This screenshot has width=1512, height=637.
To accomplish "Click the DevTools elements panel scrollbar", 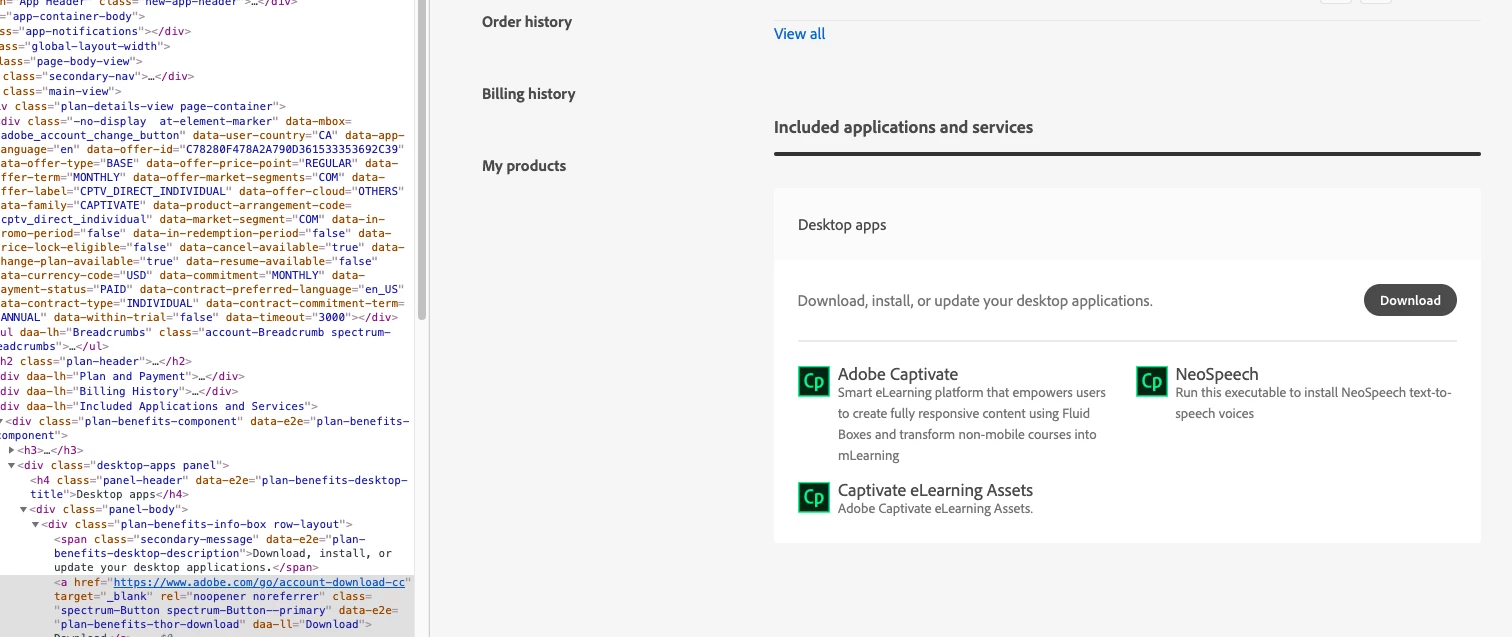I will tap(422, 160).
